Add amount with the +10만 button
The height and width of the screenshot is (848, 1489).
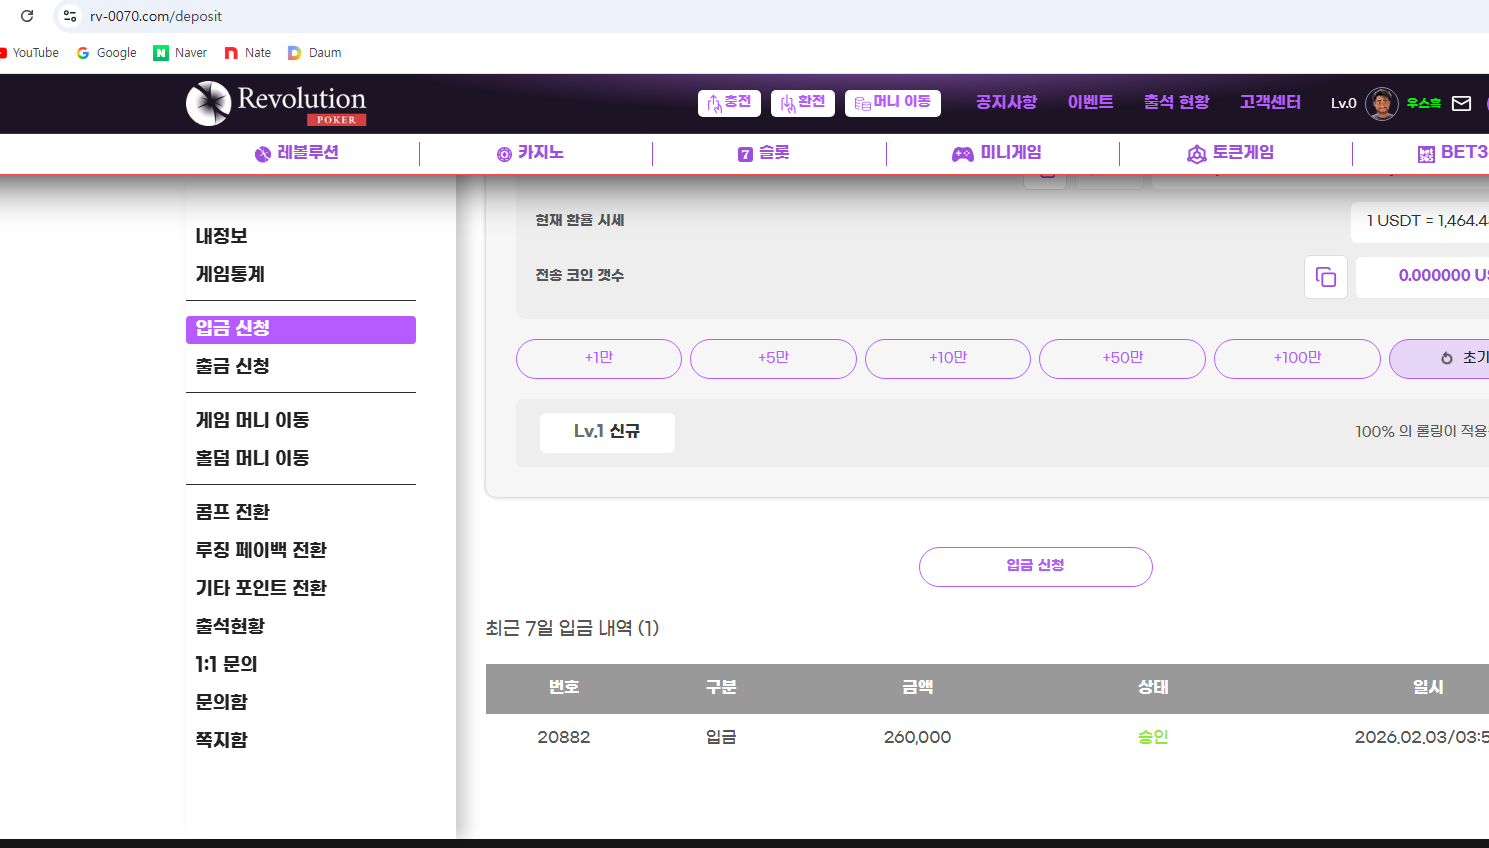[x=947, y=358]
